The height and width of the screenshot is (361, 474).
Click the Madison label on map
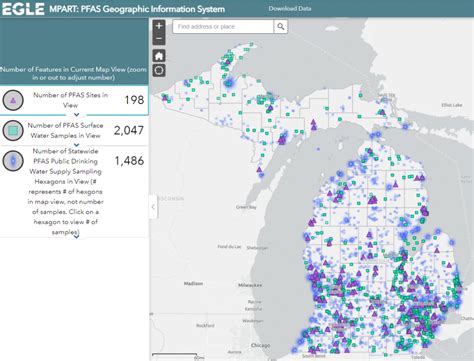pos(193,283)
